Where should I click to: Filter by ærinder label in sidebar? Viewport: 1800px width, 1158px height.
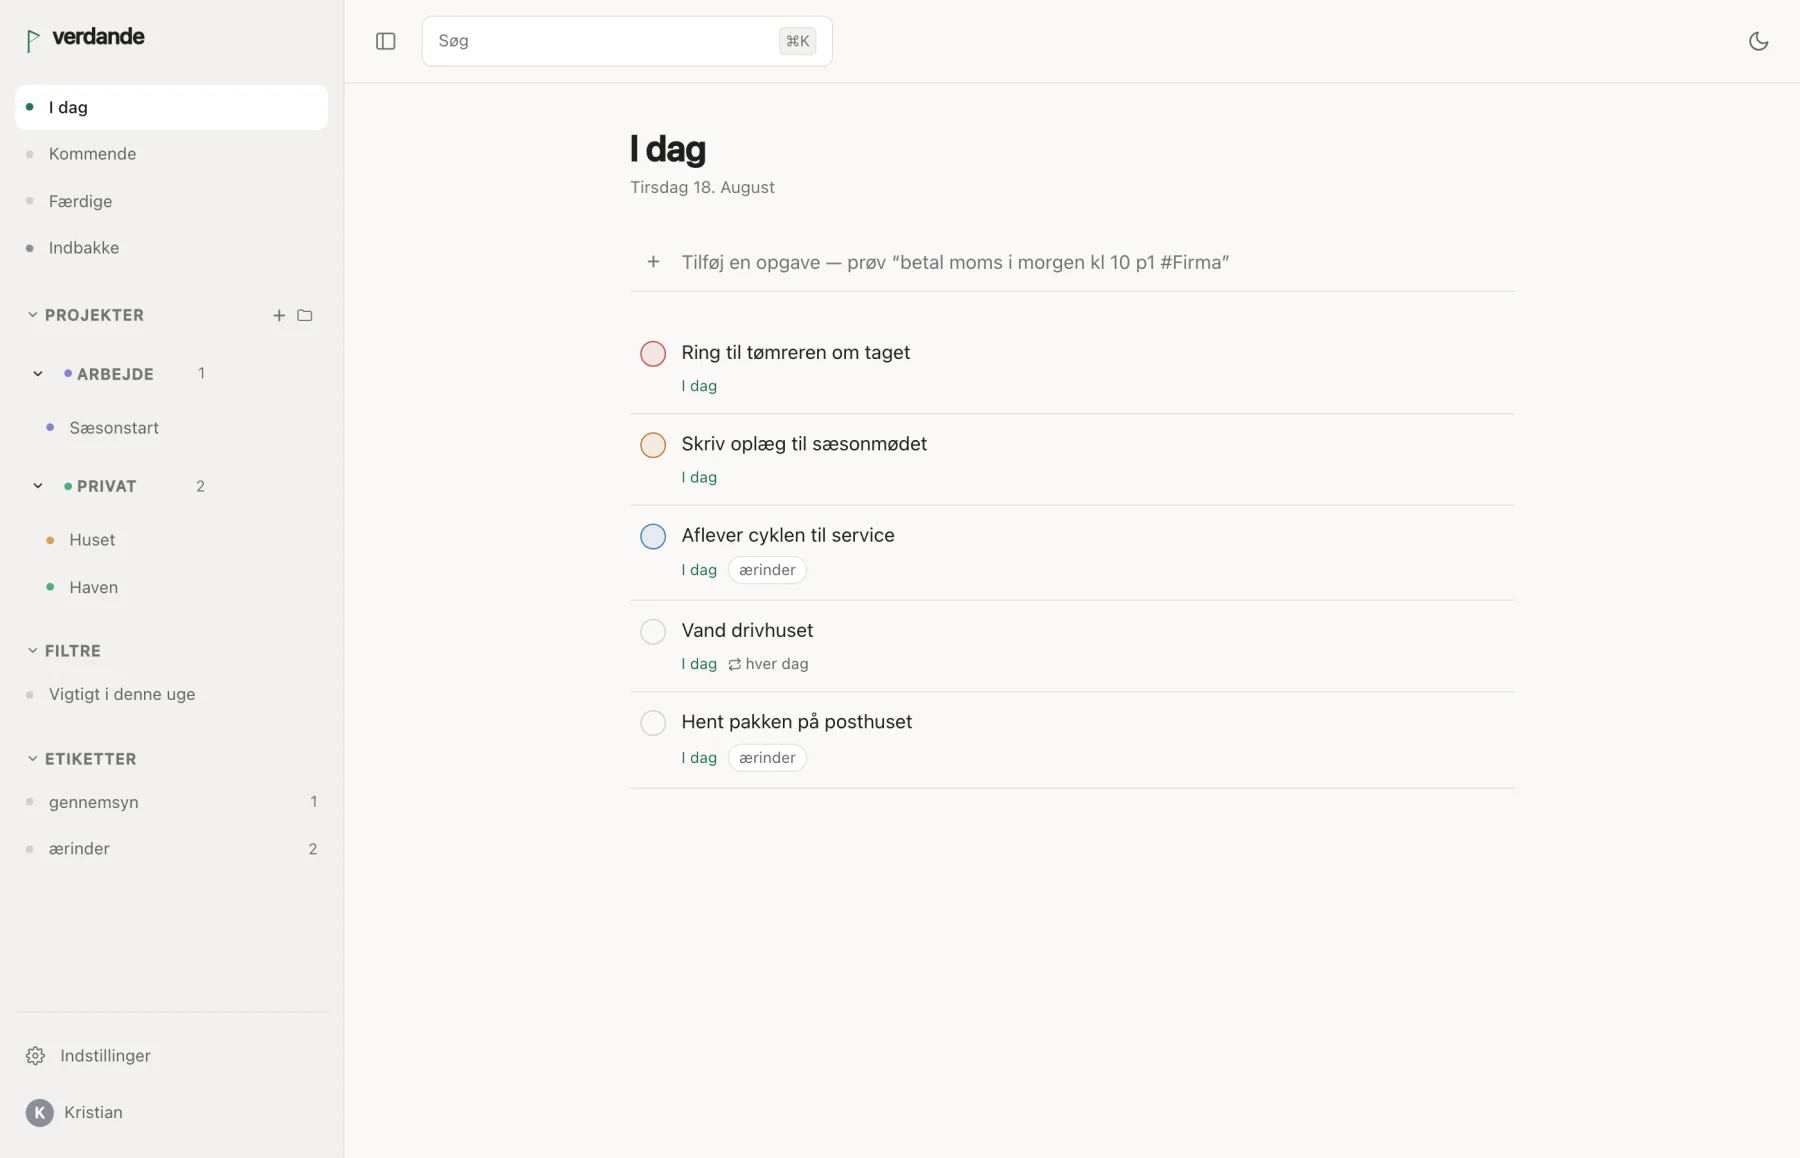[171, 849]
